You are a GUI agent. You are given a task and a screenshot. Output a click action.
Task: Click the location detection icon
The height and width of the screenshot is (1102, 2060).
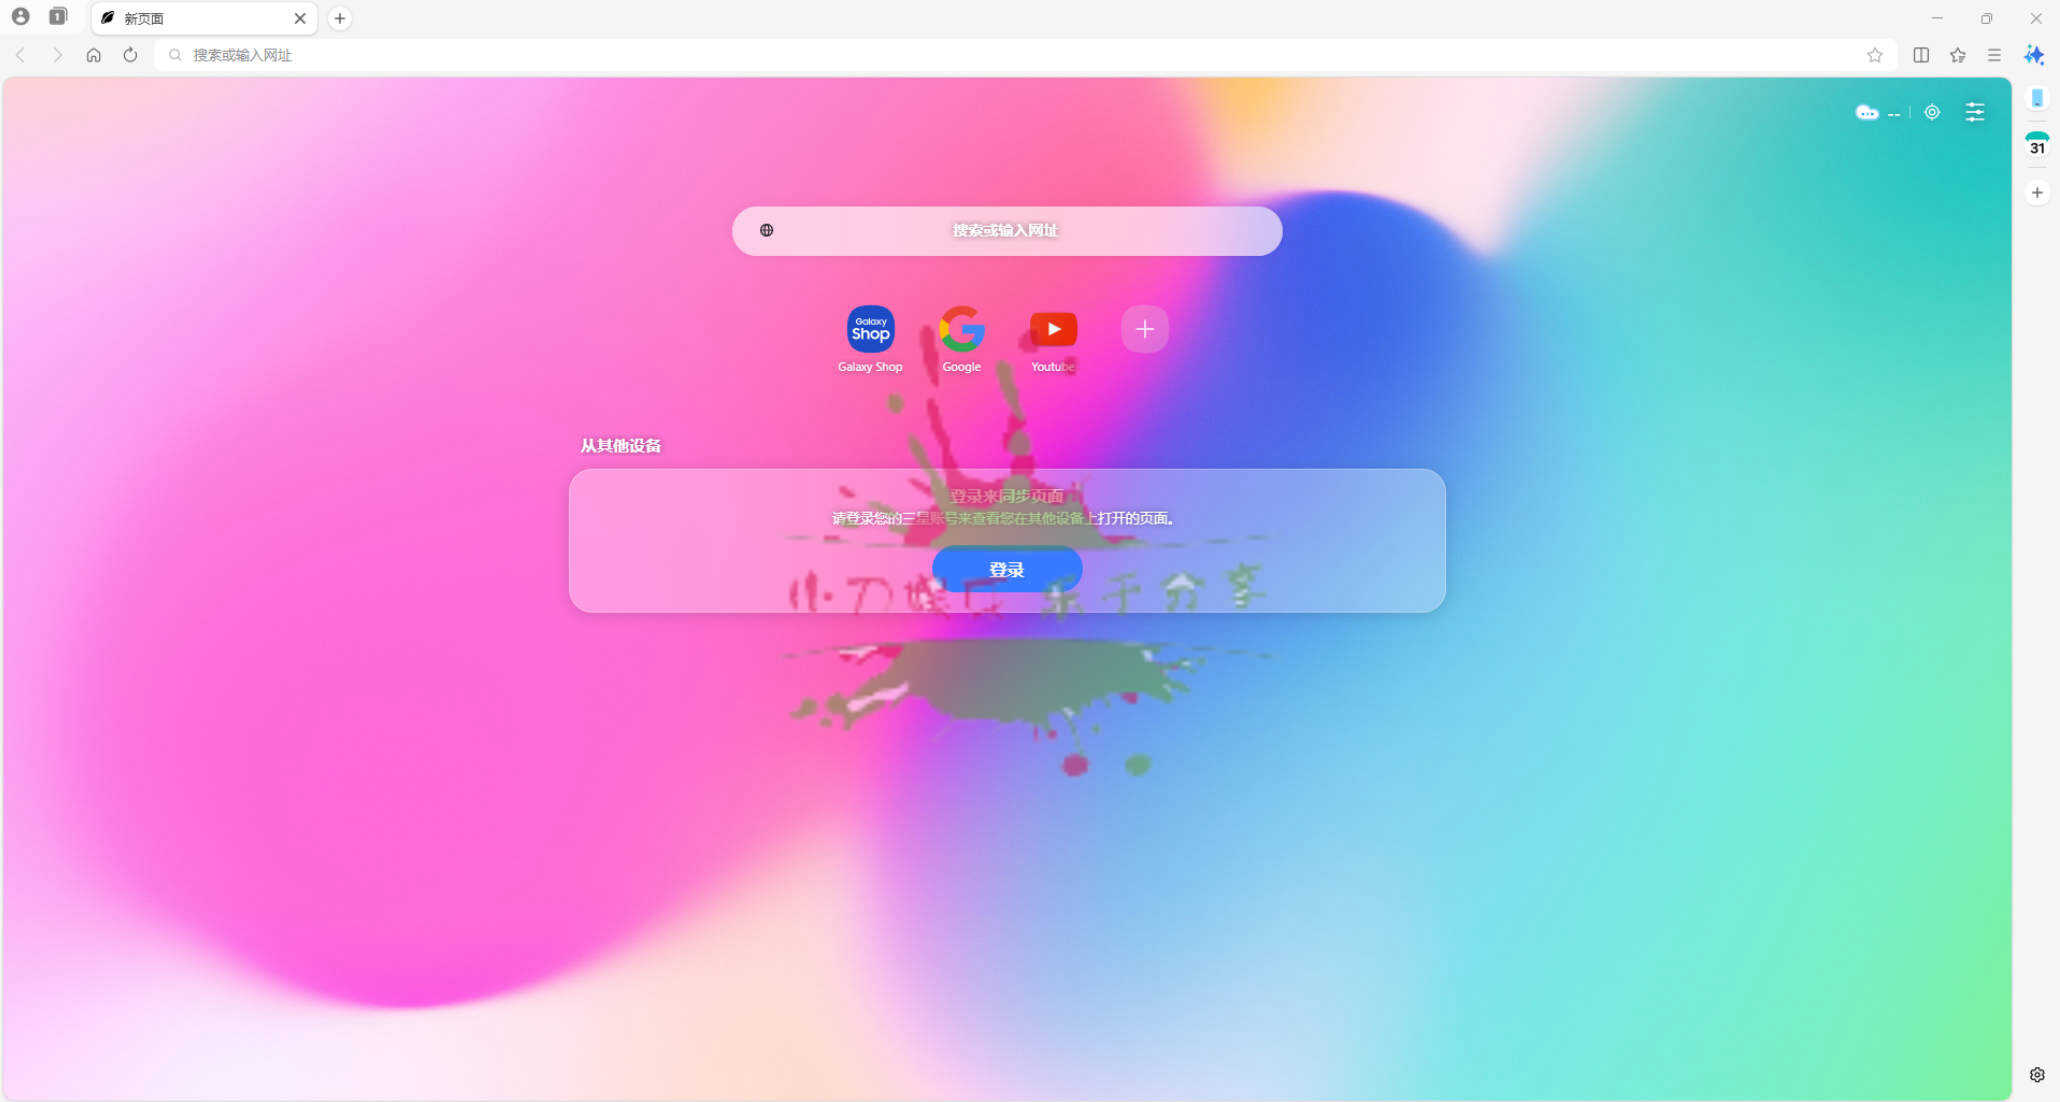point(1931,112)
